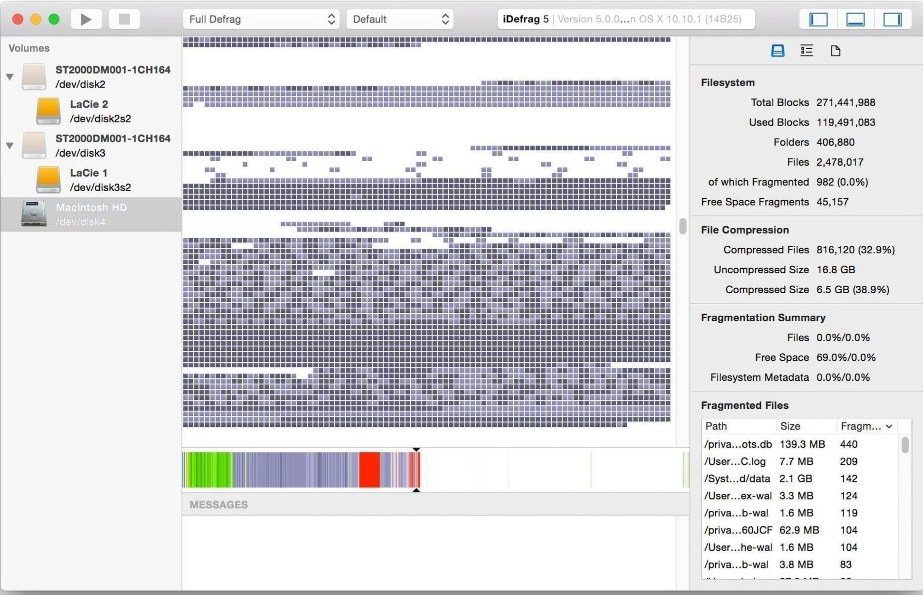Open the Full Defrag algorithm dropdown
Viewport: 923px width, 595px height.
[261, 19]
